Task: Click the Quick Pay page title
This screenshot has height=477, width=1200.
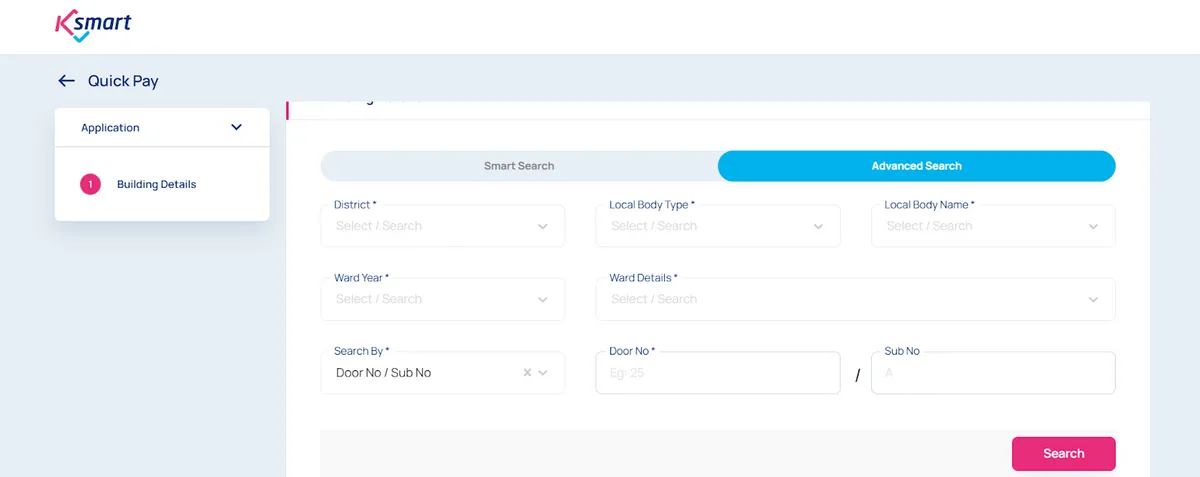Action: pos(123,81)
